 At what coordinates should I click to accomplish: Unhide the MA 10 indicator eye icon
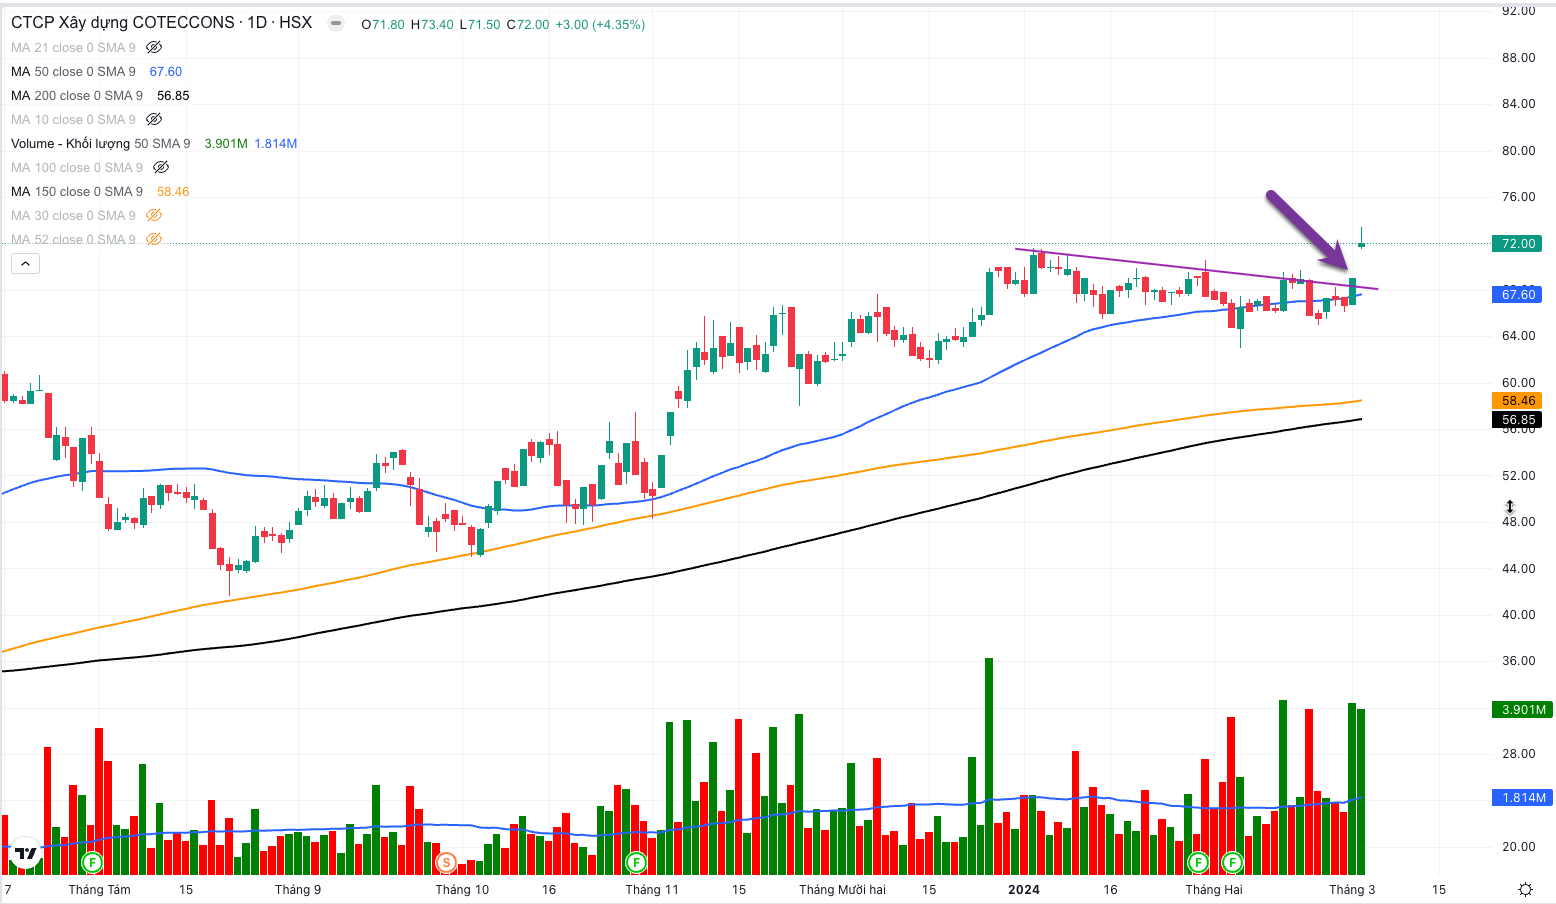(x=154, y=119)
